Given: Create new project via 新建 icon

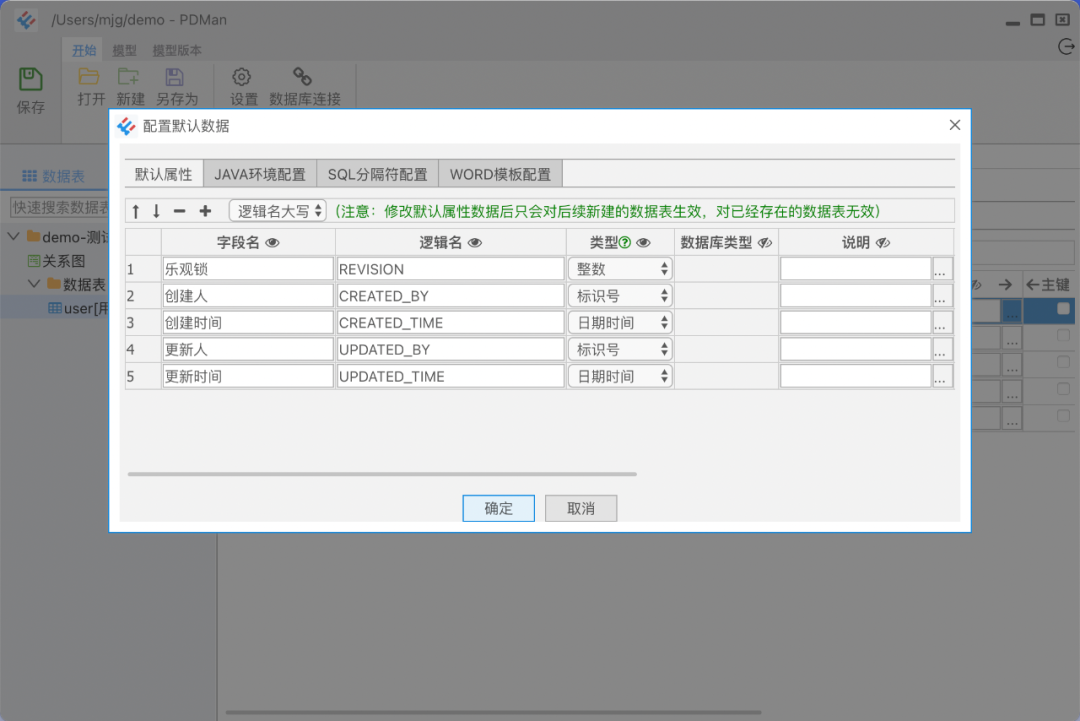Looking at the screenshot, I should coord(128,76).
